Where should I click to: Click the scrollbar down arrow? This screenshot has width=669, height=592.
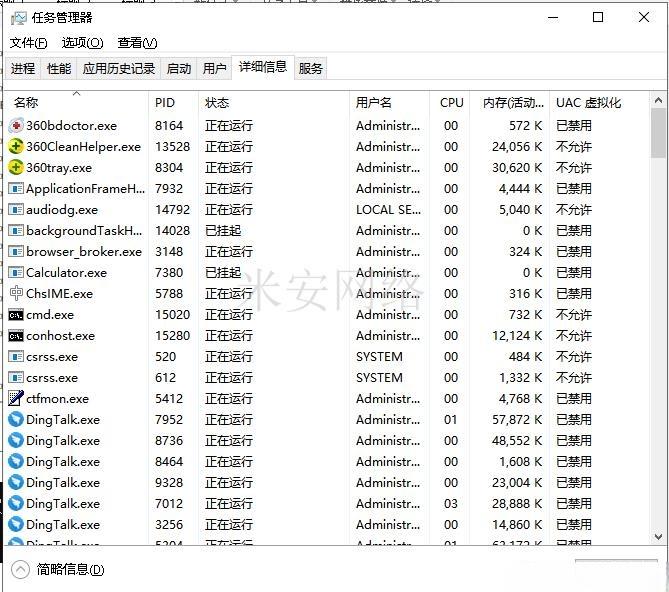[658, 537]
